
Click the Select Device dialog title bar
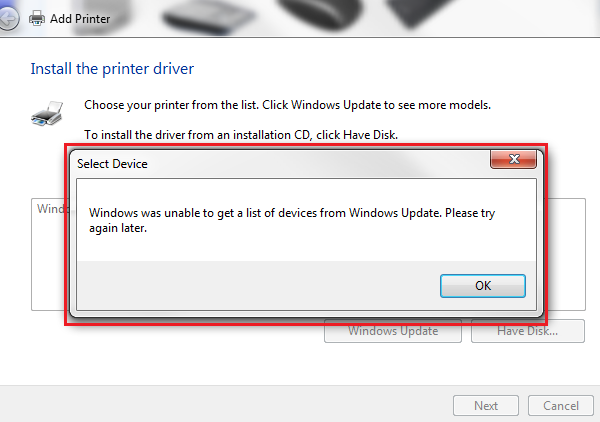click(279, 164)
